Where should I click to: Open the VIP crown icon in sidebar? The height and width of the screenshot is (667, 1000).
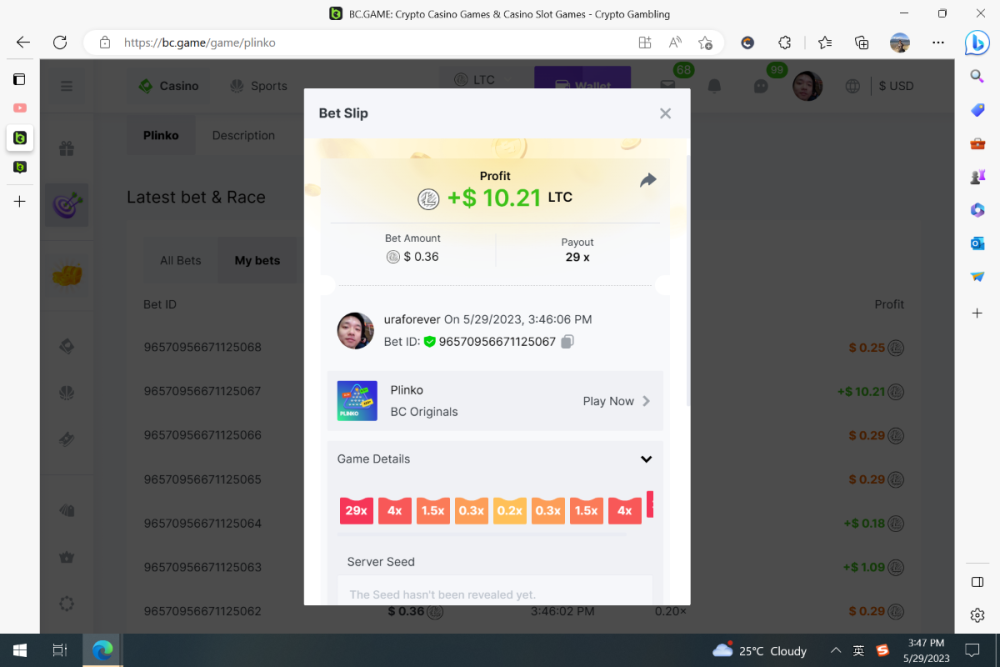(x=66, y=557)
